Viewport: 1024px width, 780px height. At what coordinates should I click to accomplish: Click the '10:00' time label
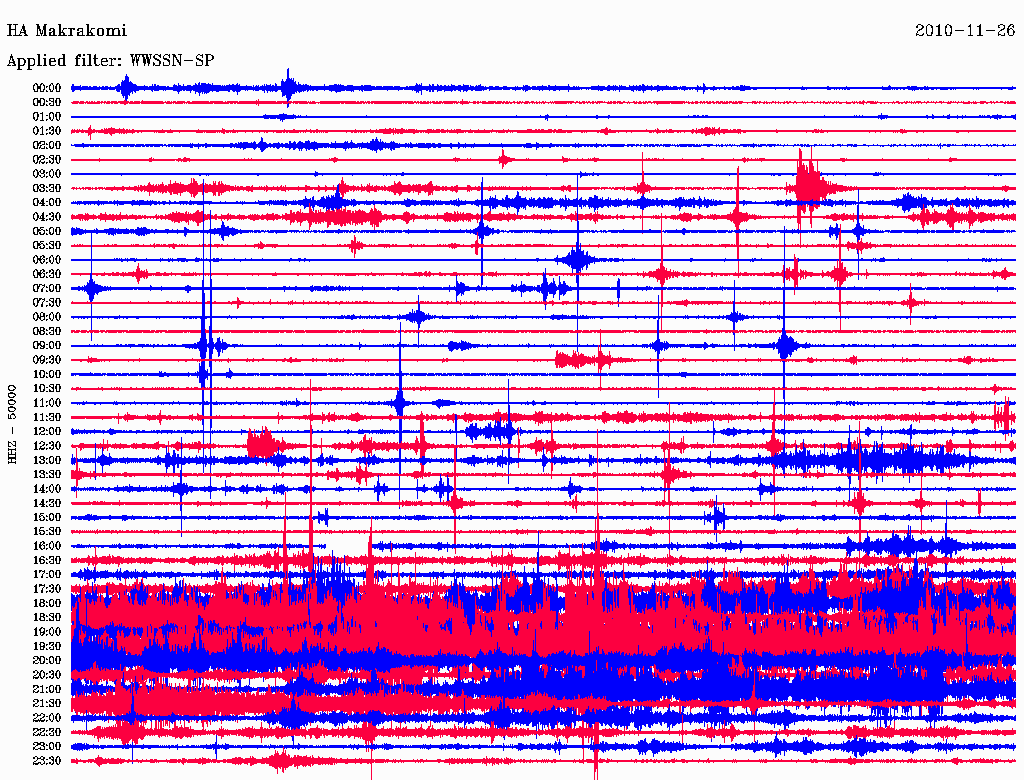(47, 374)
